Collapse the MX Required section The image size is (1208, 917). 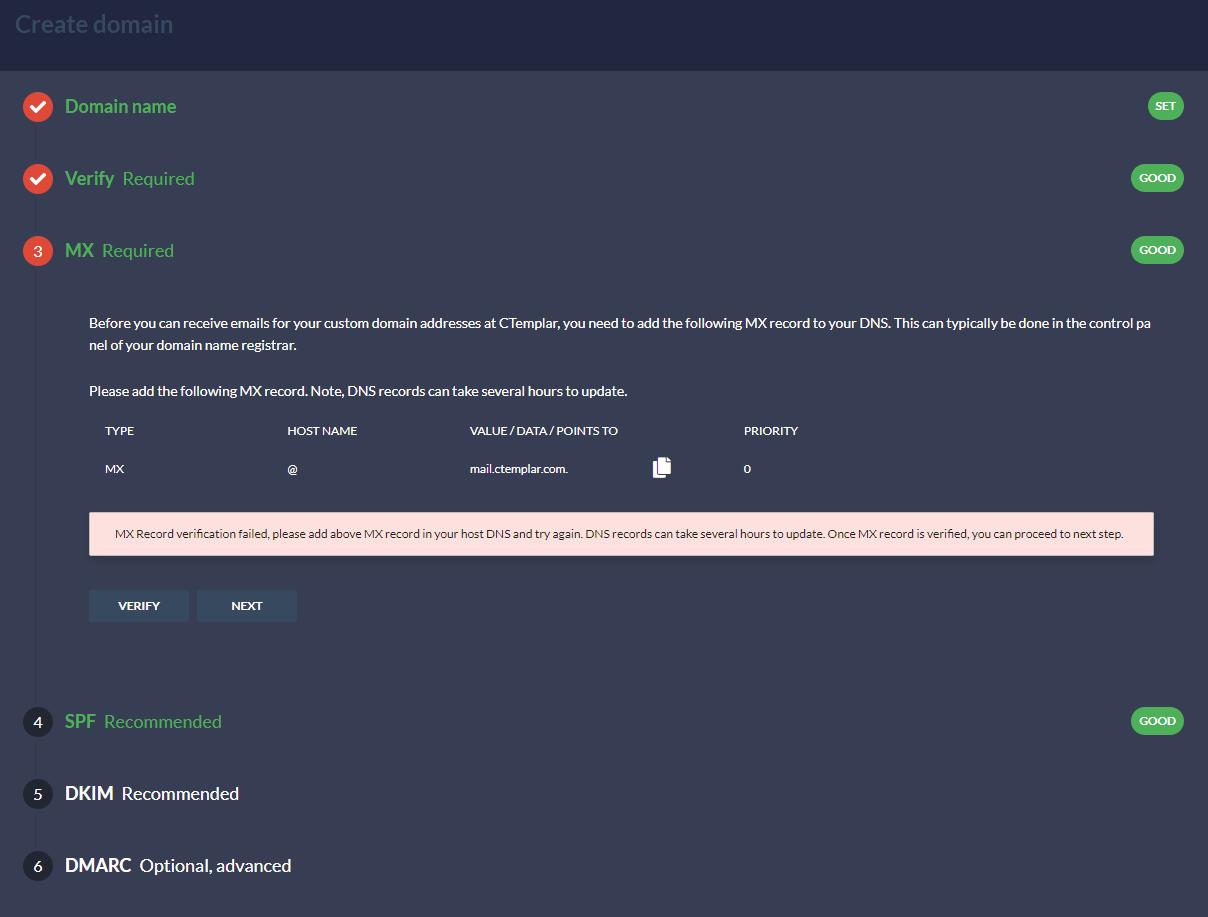pos(119,251)
